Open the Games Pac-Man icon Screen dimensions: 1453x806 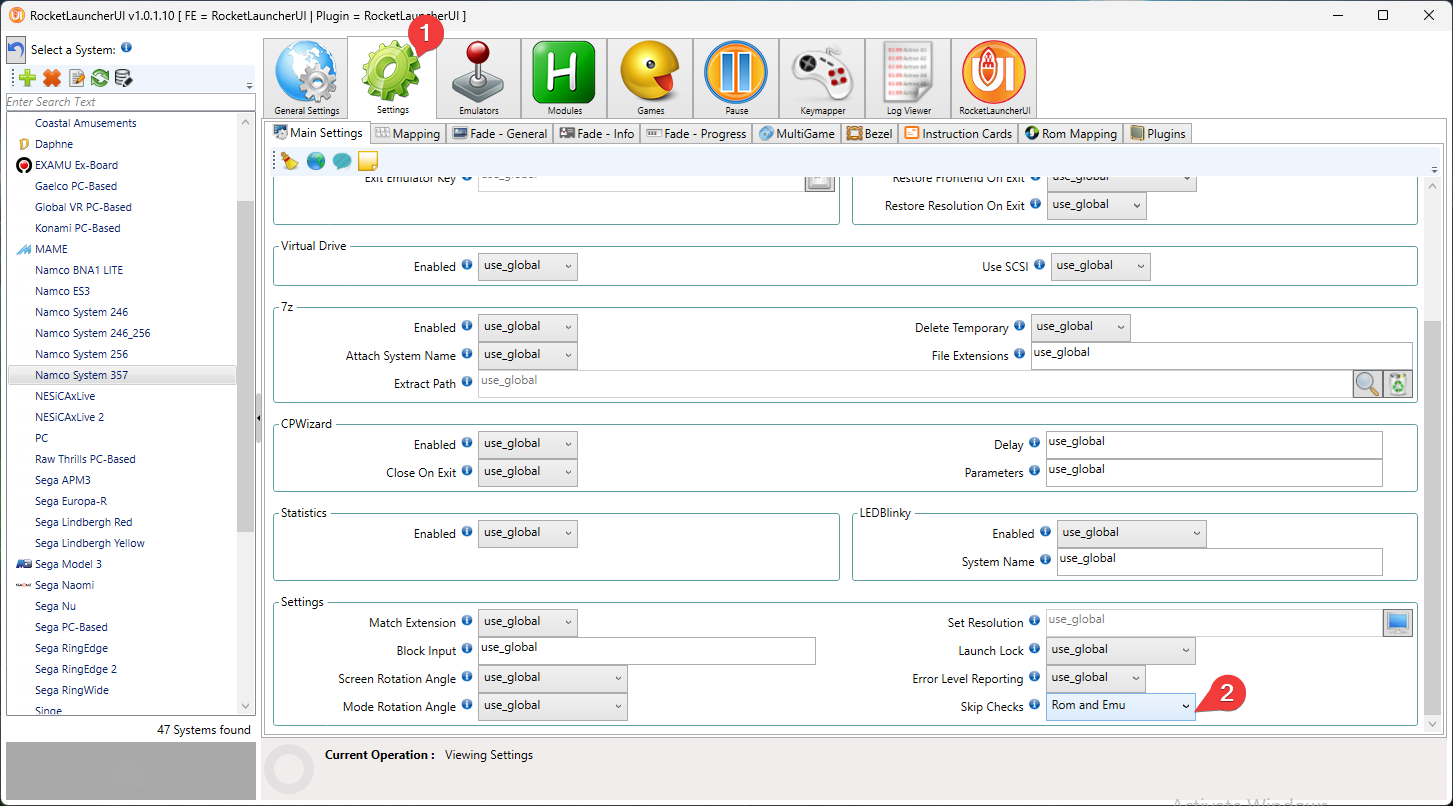(x=651, y=79)
